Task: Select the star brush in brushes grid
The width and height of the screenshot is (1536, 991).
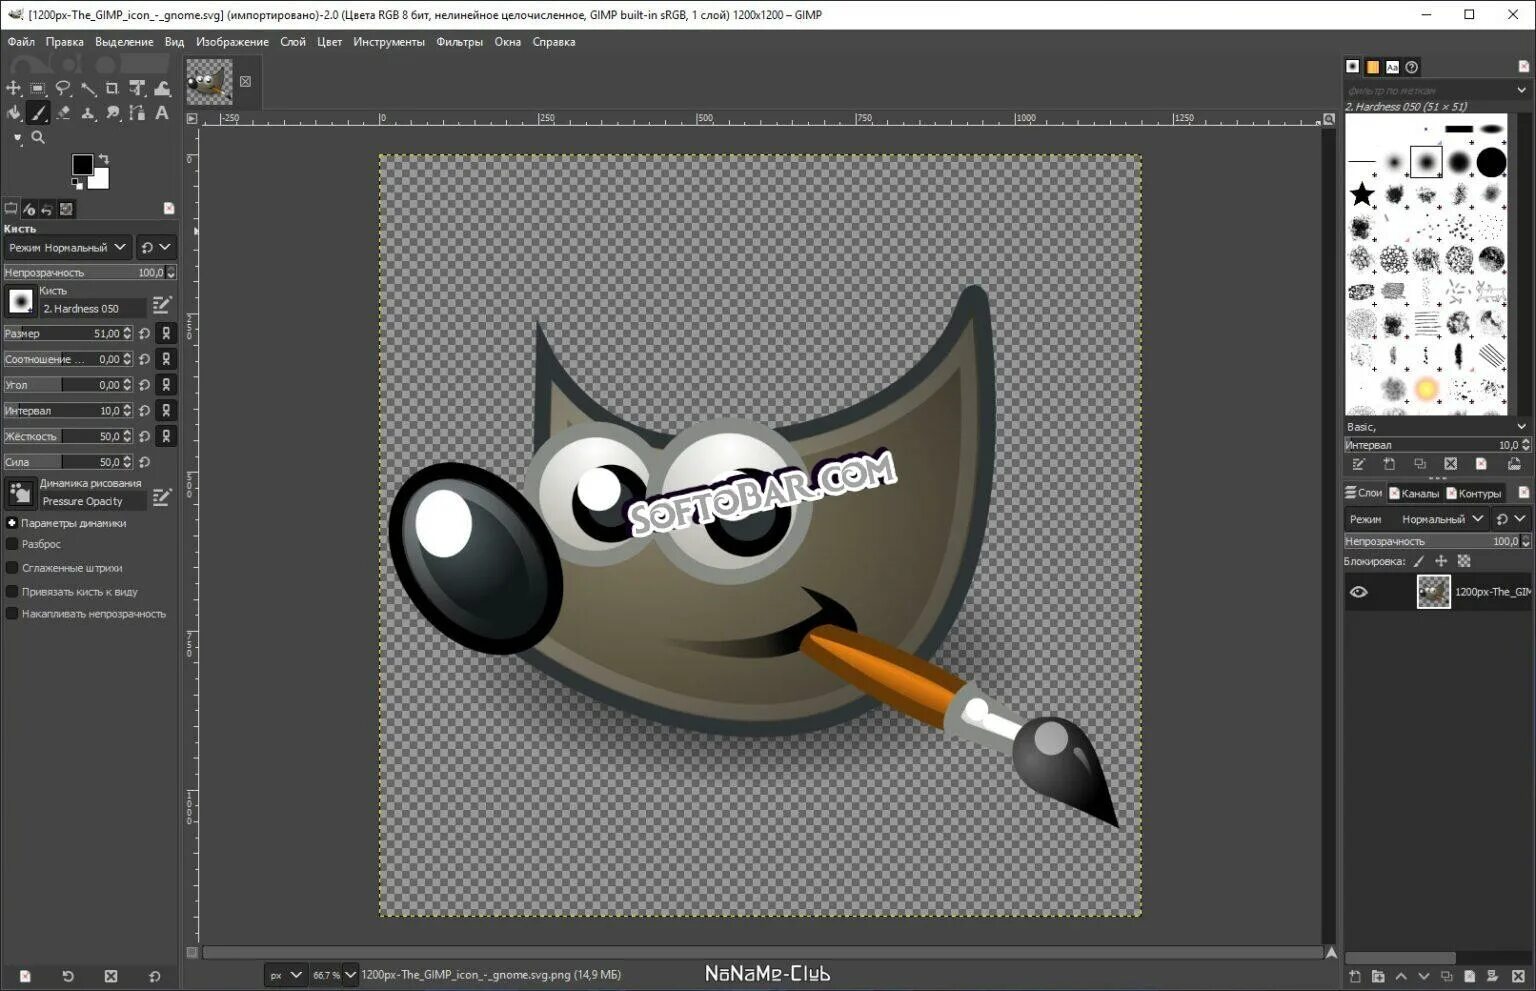Action: 1362,194
